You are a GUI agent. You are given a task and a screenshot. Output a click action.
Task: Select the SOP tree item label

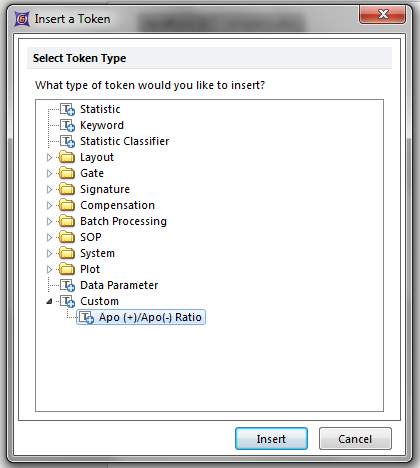[x=91, y=237]
